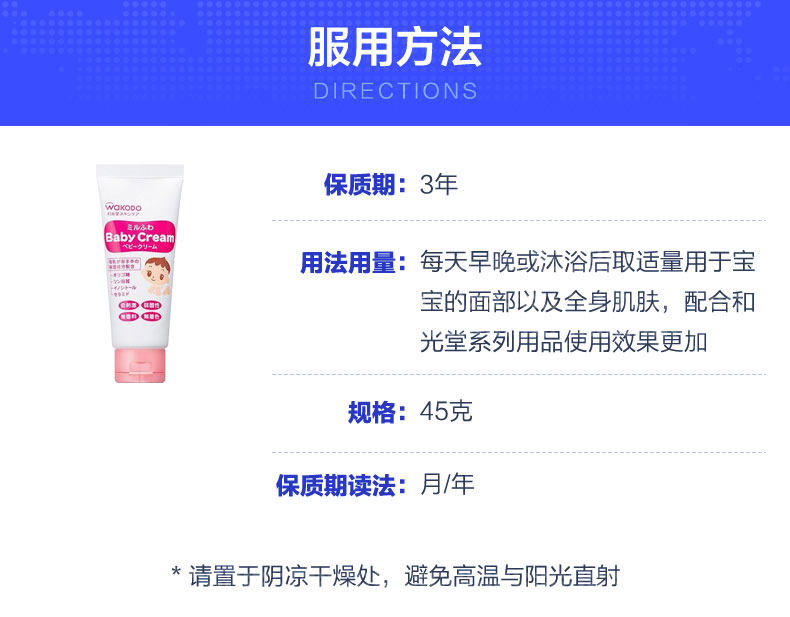Click the Baby Cream tube product image
790x617 pixels.
[x=140, y=273]
